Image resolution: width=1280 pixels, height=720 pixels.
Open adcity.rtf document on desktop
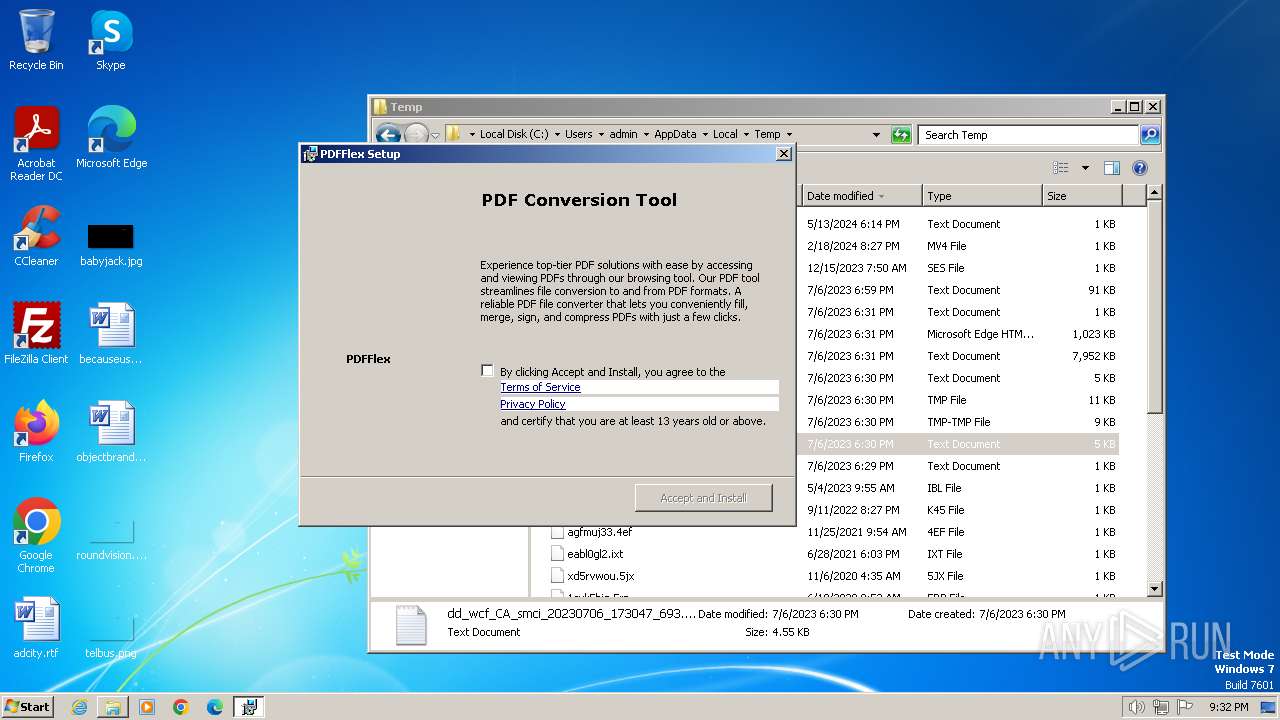coord(36,627)
